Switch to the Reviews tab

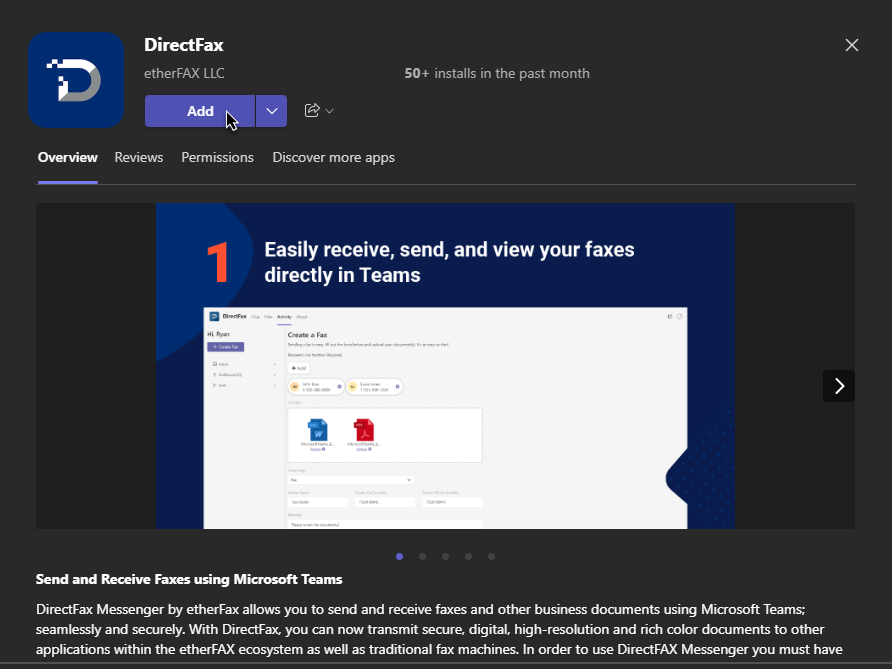pos(138,157)
